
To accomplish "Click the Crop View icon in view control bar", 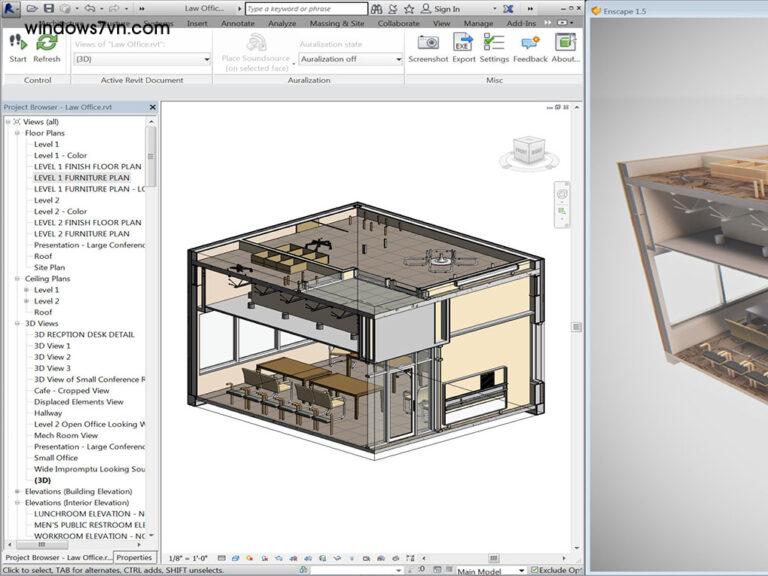I will (x=294, y=558).
